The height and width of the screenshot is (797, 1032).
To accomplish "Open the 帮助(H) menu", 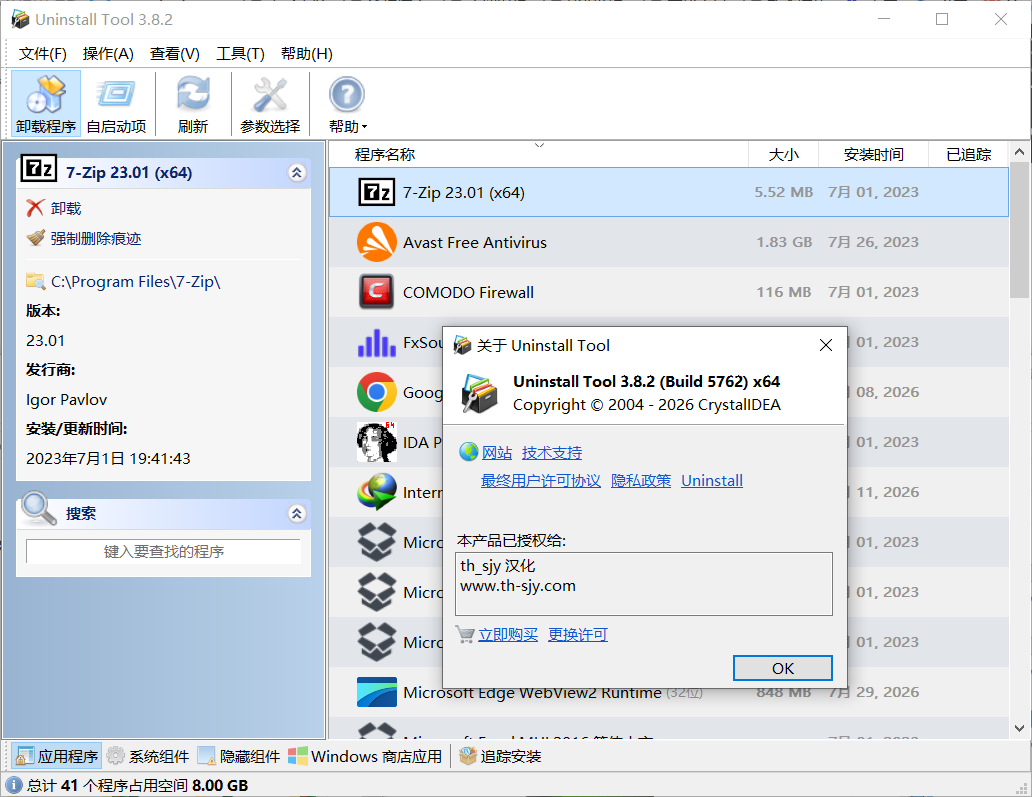I will (x=307, y=54).
